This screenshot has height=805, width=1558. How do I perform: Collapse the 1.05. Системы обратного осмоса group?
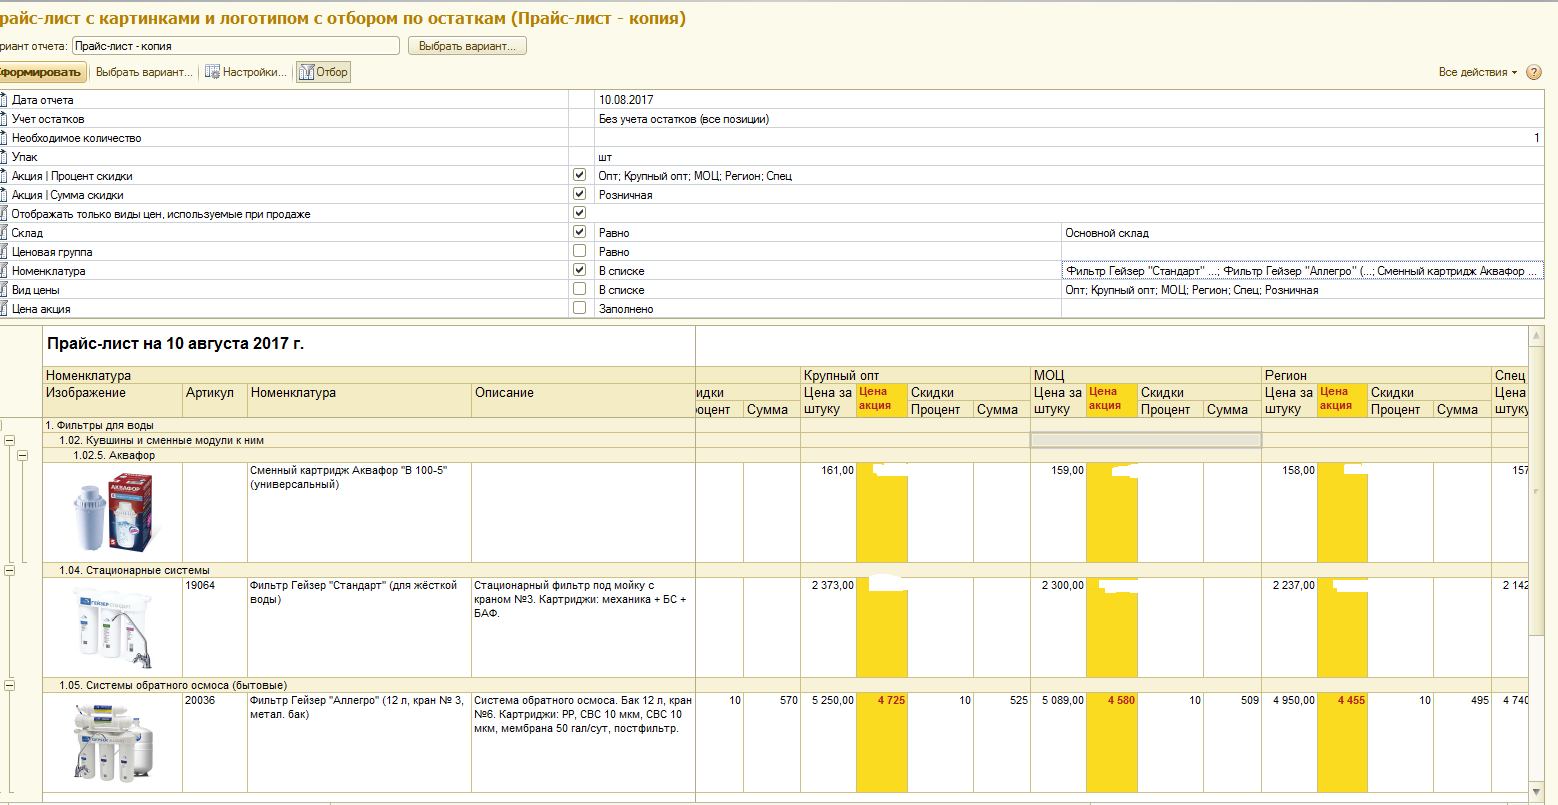click(10, 685)
